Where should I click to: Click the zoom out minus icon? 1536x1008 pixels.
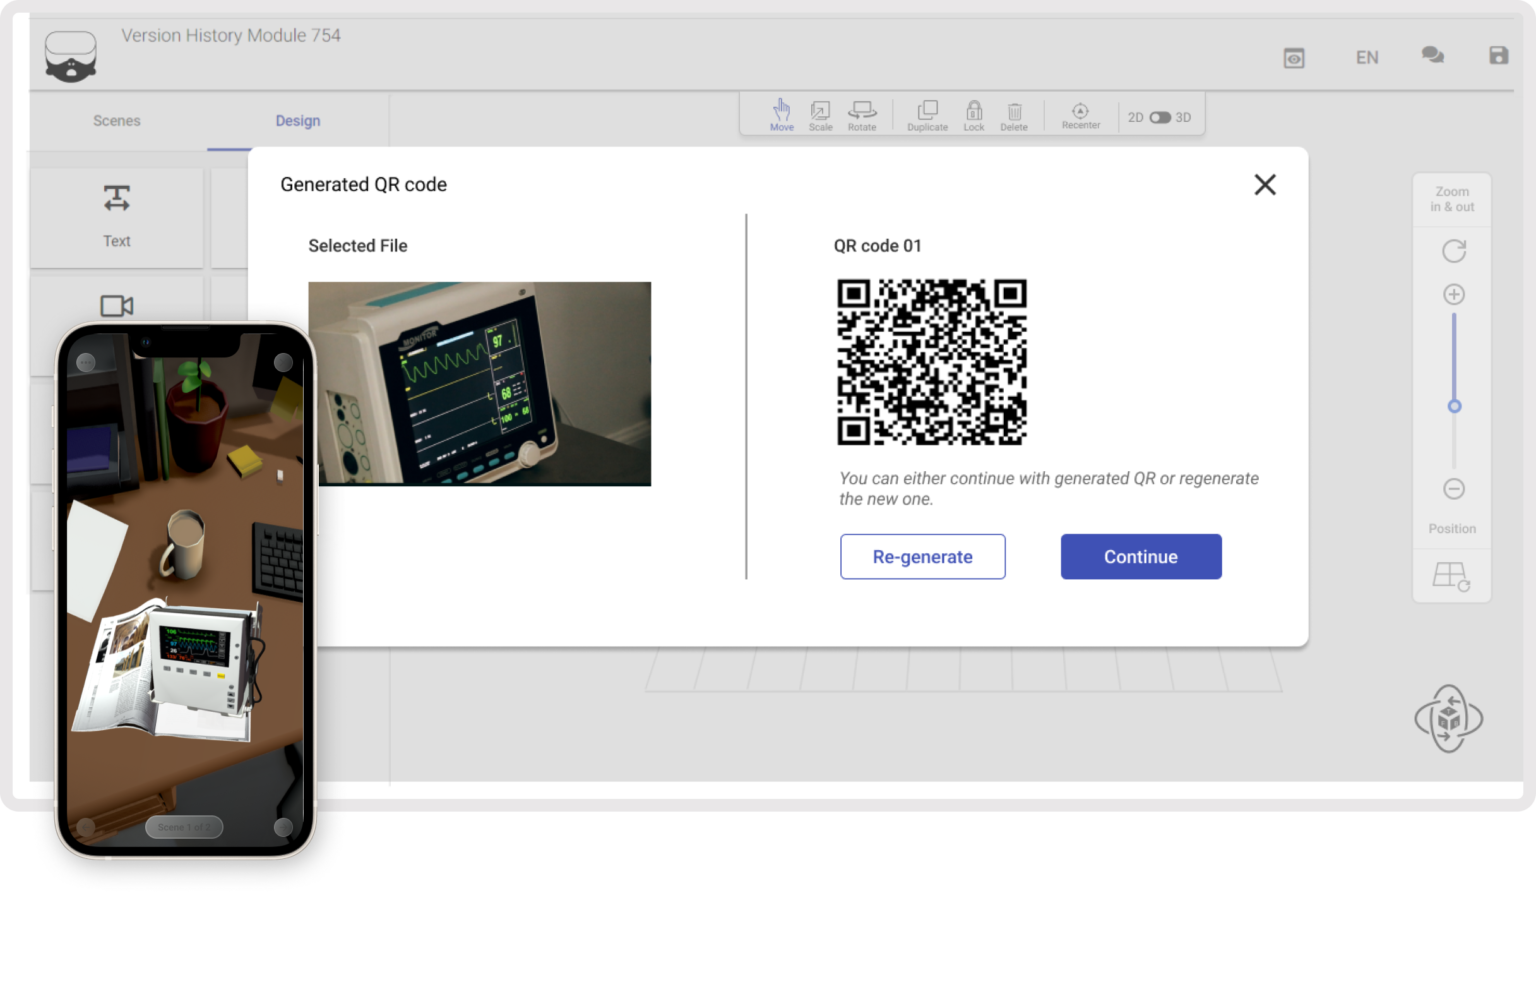1454,489
